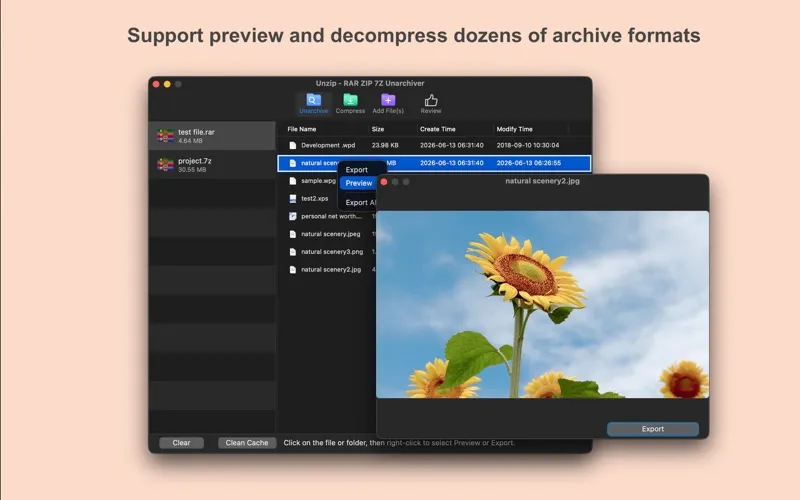This screenshot has height=500, width=800.
Task: Click the file icon beside sample.wpg
Action: [x=292, y=181]
